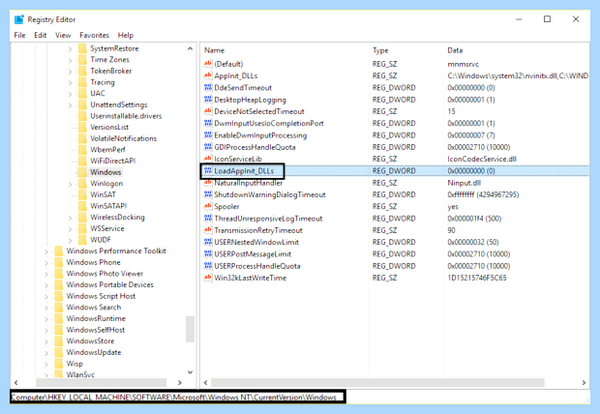Expand the Time Zones key

pyautogui.click(x=70, y=60)
